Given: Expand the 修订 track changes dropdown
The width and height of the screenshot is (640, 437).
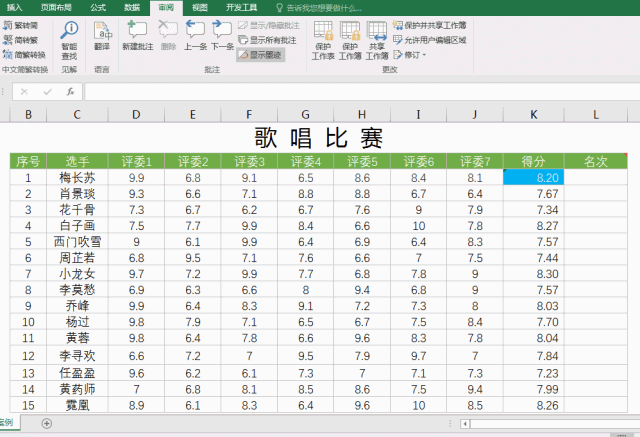Looking at the screenshot, I should (410, 55).
